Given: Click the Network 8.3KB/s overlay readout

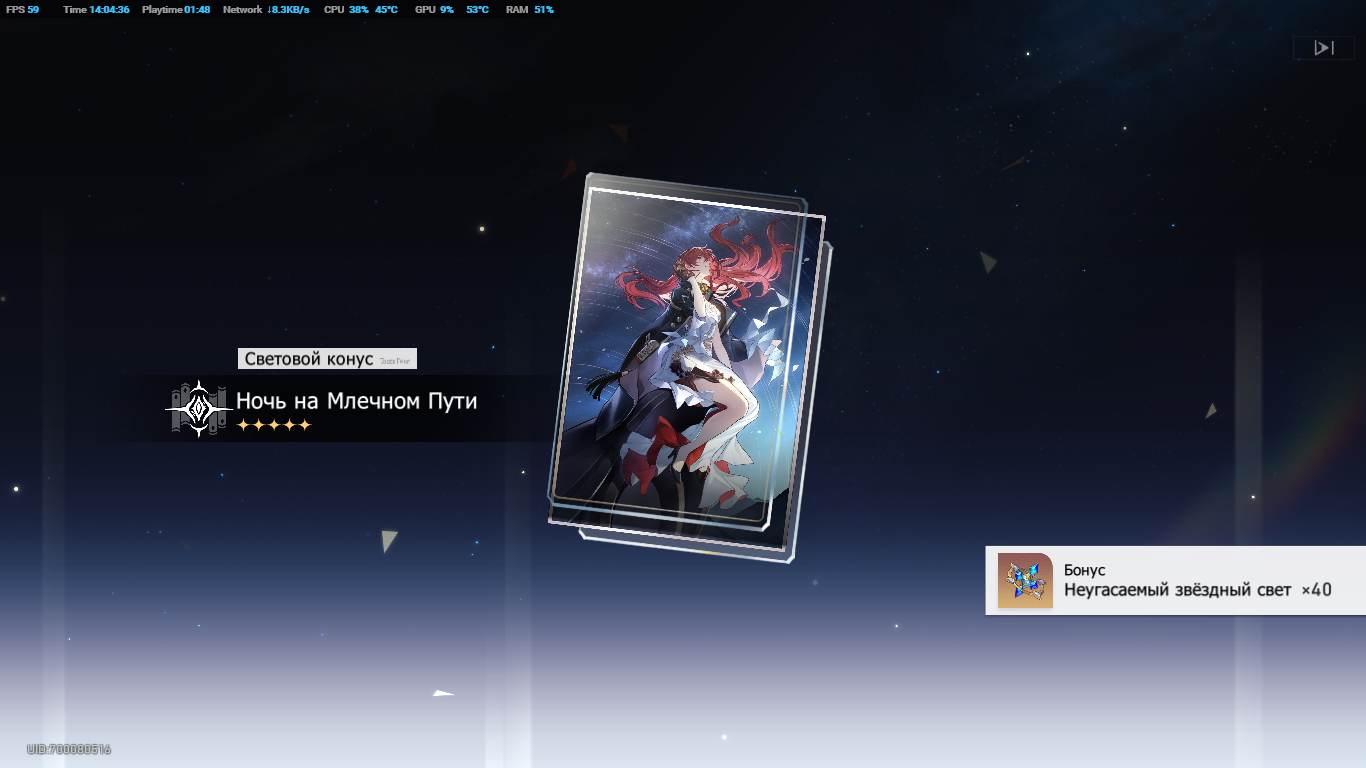Looking at the screenshot, I should [x=266, y=10].
